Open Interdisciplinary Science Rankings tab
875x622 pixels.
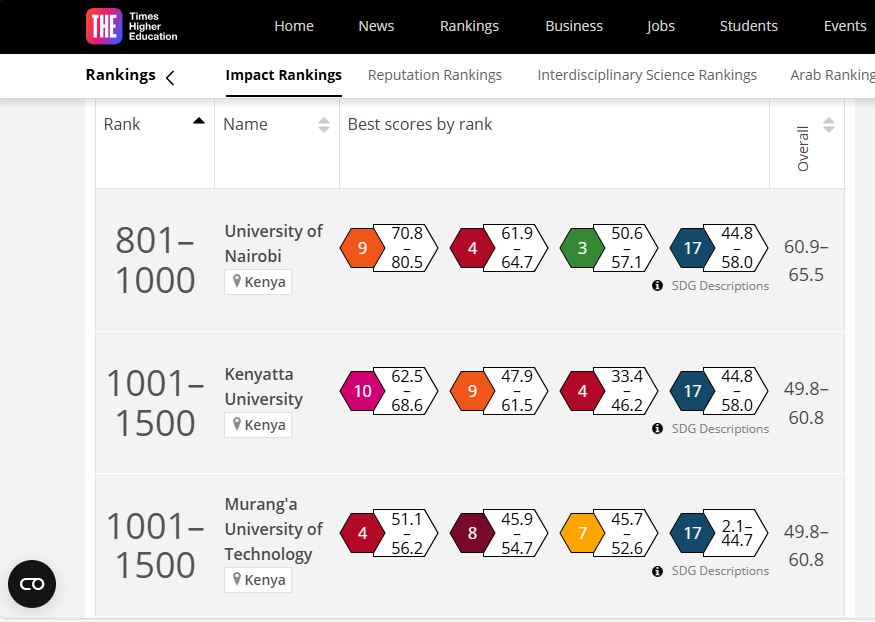pos(647,75)
